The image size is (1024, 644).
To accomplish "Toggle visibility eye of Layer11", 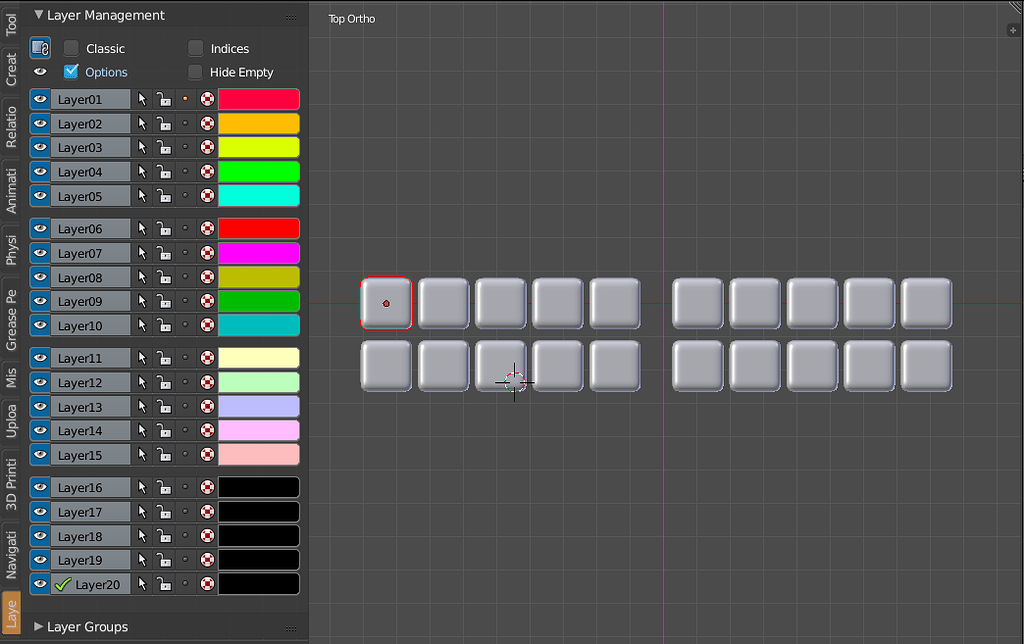I will 40,358.
